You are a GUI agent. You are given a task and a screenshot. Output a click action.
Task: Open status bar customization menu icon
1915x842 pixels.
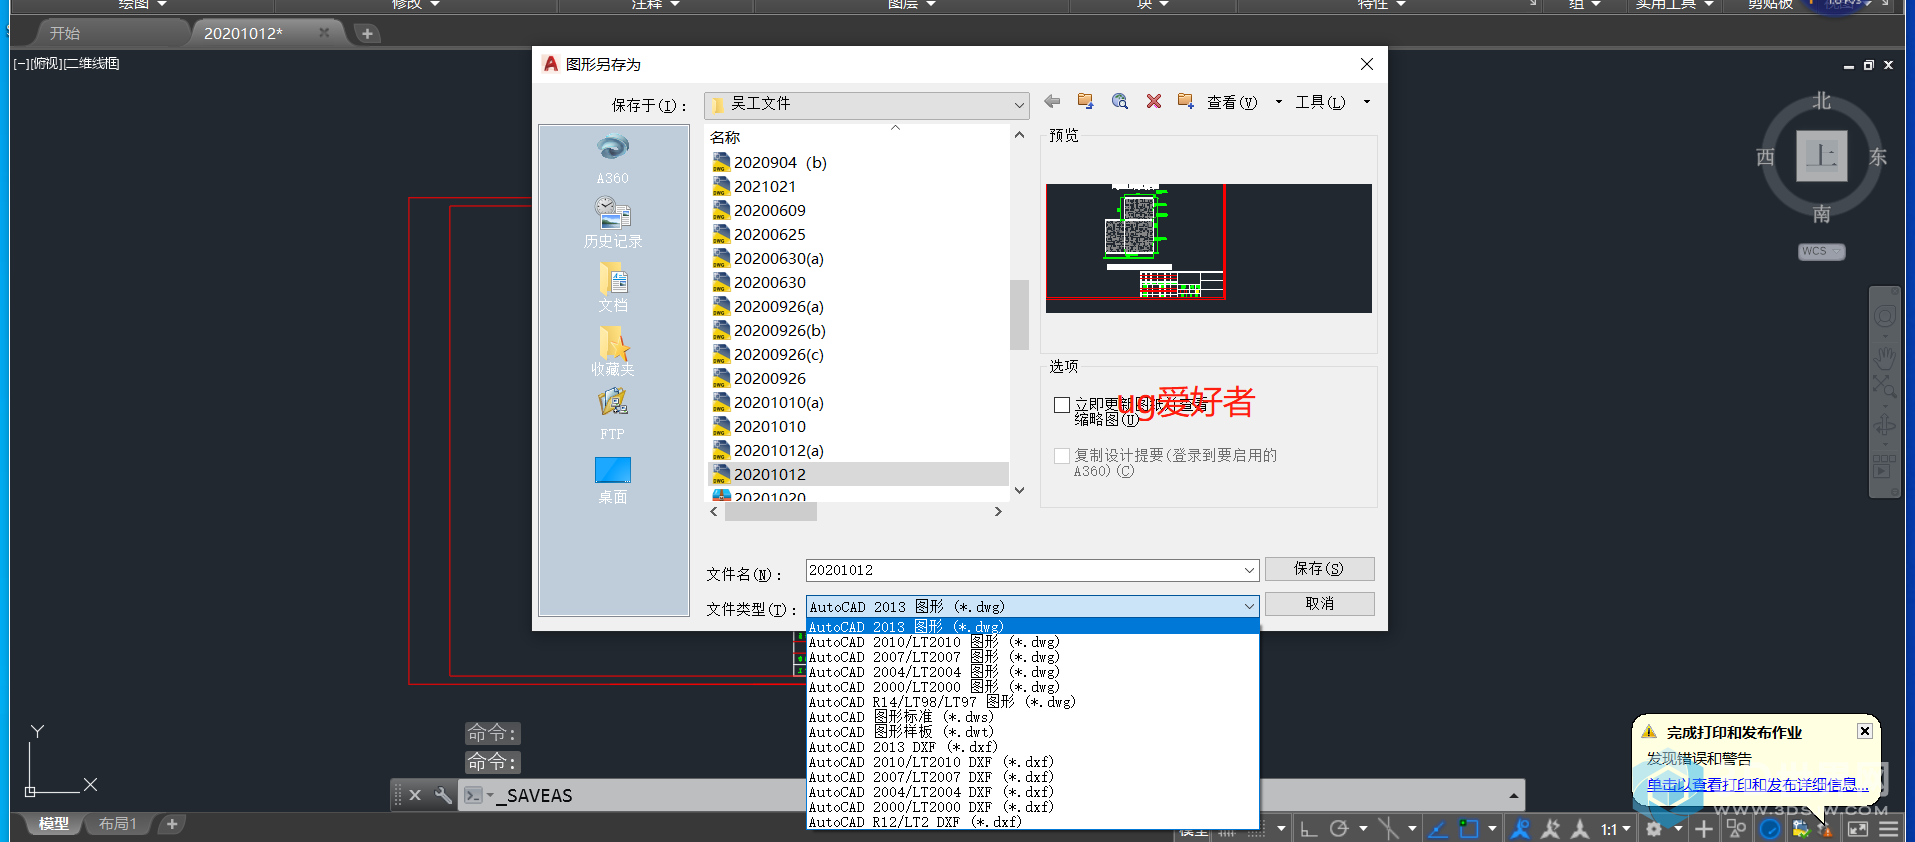[1888, 828]
